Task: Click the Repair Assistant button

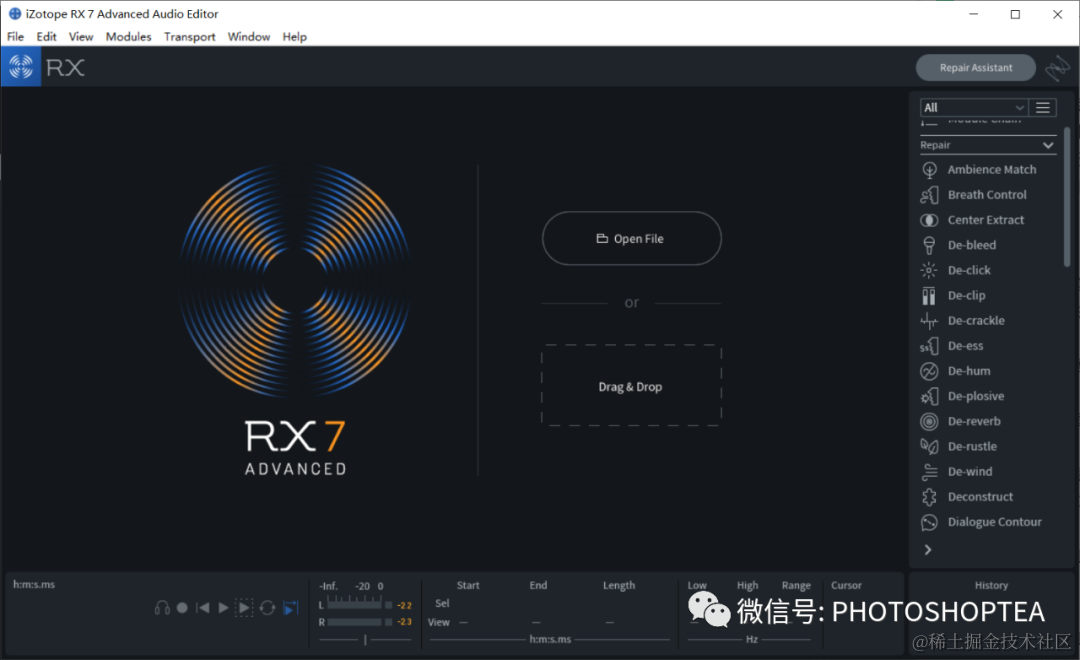Action: [x=975, y=68]
